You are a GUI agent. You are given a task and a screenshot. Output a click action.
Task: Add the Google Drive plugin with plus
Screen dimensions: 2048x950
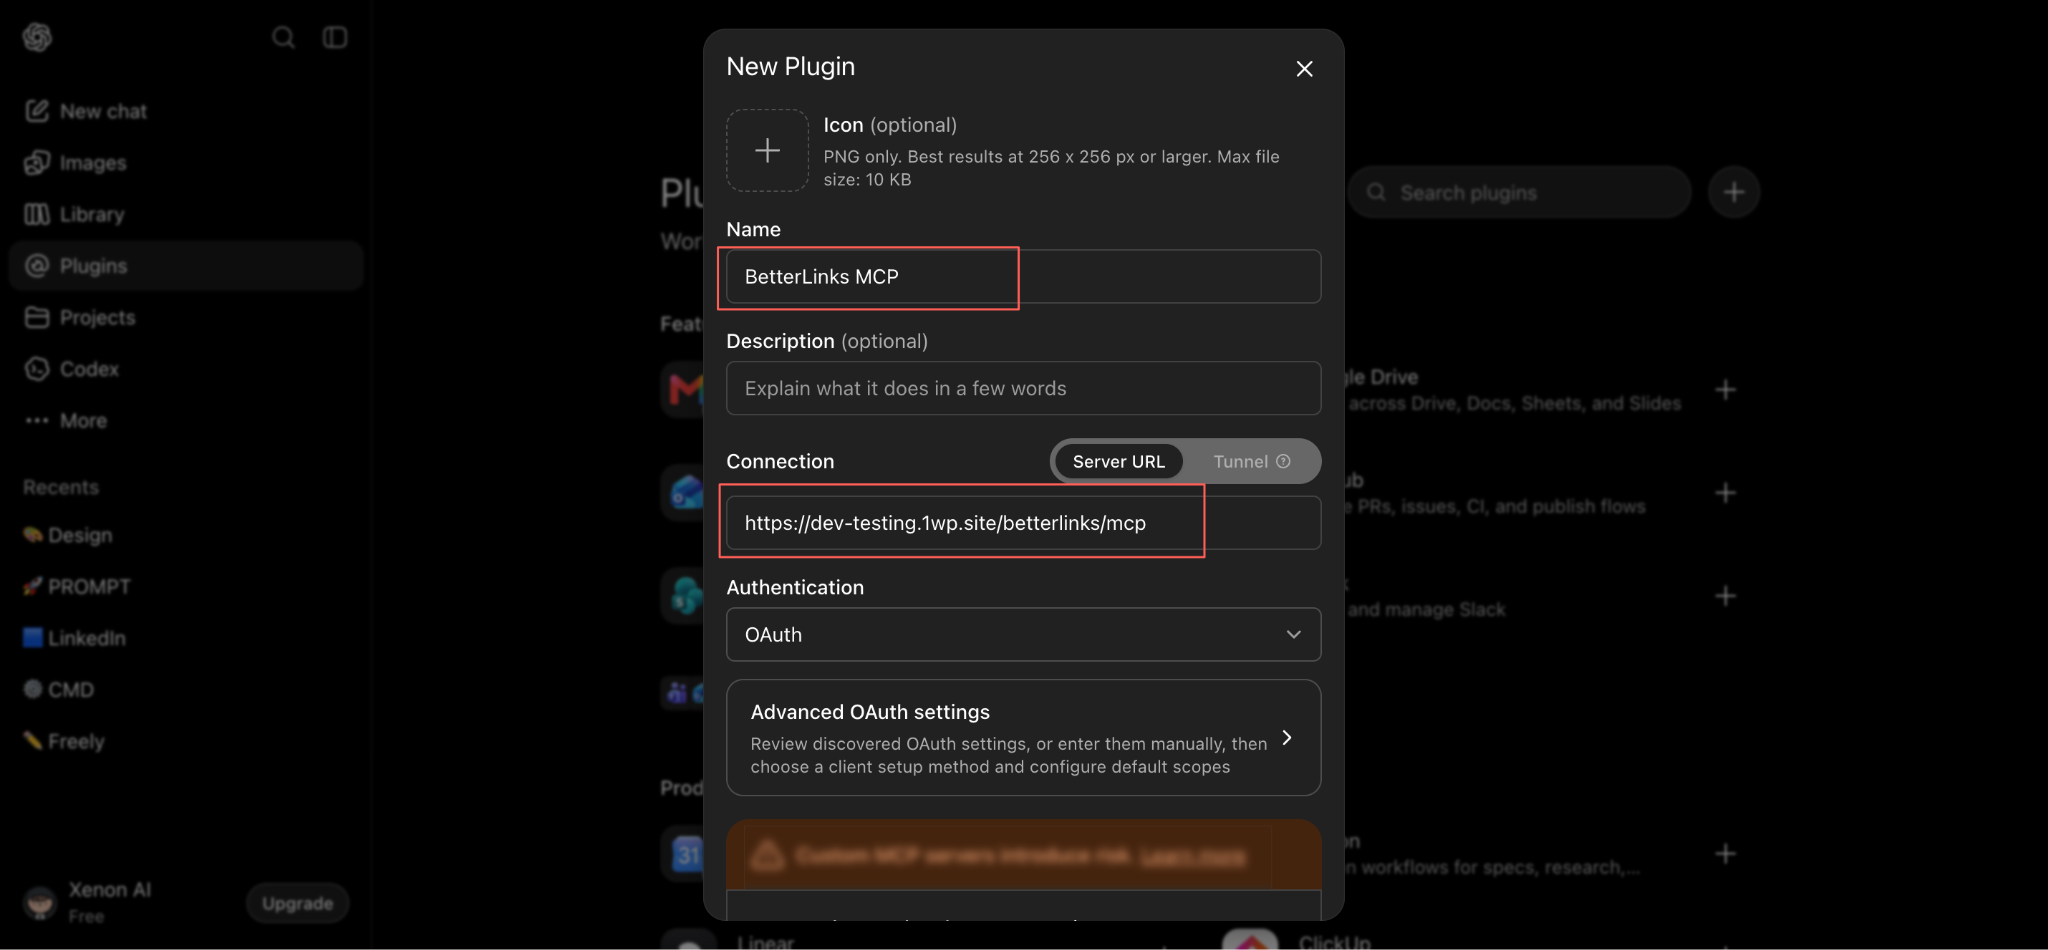1726,390
